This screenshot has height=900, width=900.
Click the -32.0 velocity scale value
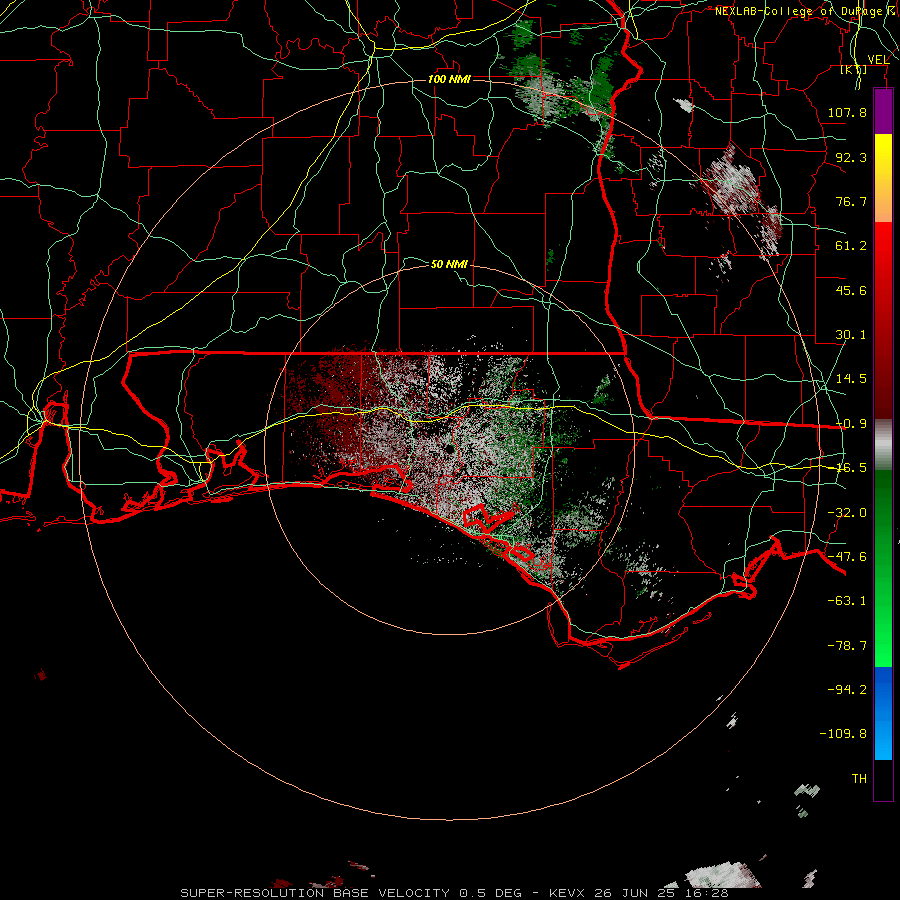(x=847, y=513)
